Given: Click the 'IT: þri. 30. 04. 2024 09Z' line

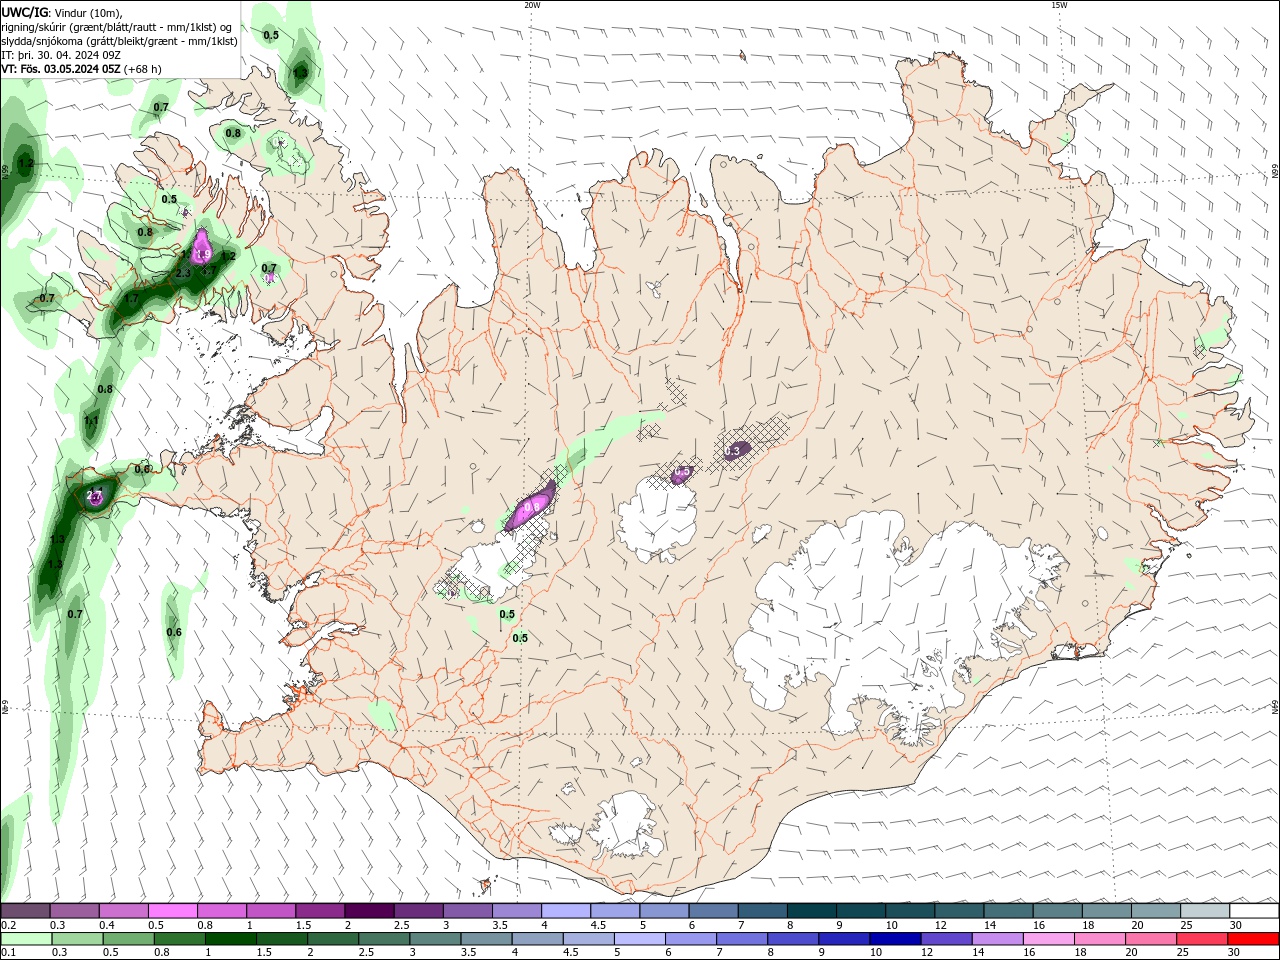Looking at the screenshot, I should (61, 55).
